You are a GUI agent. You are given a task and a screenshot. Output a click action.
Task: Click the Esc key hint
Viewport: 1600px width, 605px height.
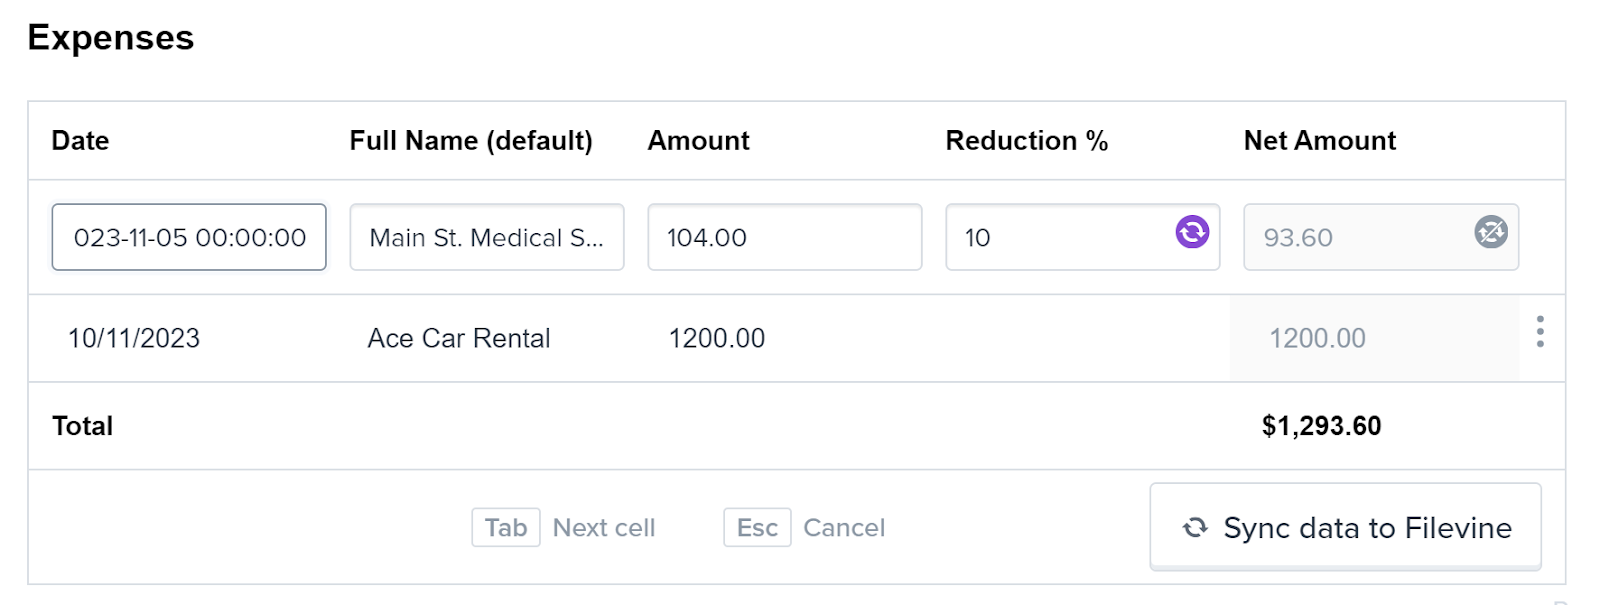757,527
